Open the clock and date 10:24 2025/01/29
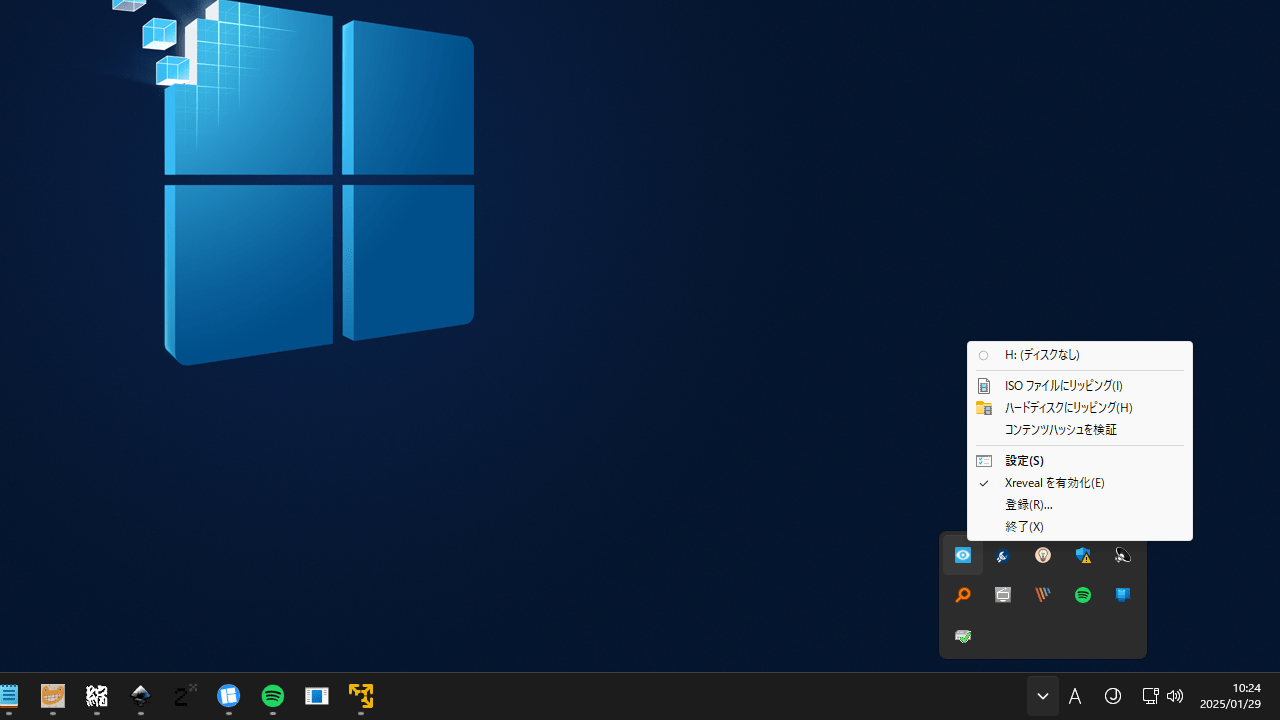Screen dimensions: 1280x720 tap(1230, 696)
